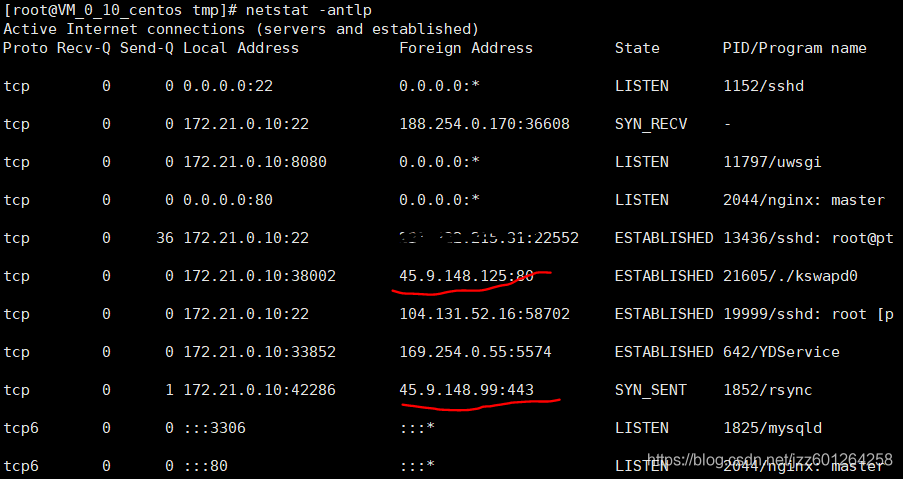Click the Local Address column header

[241, 48]
